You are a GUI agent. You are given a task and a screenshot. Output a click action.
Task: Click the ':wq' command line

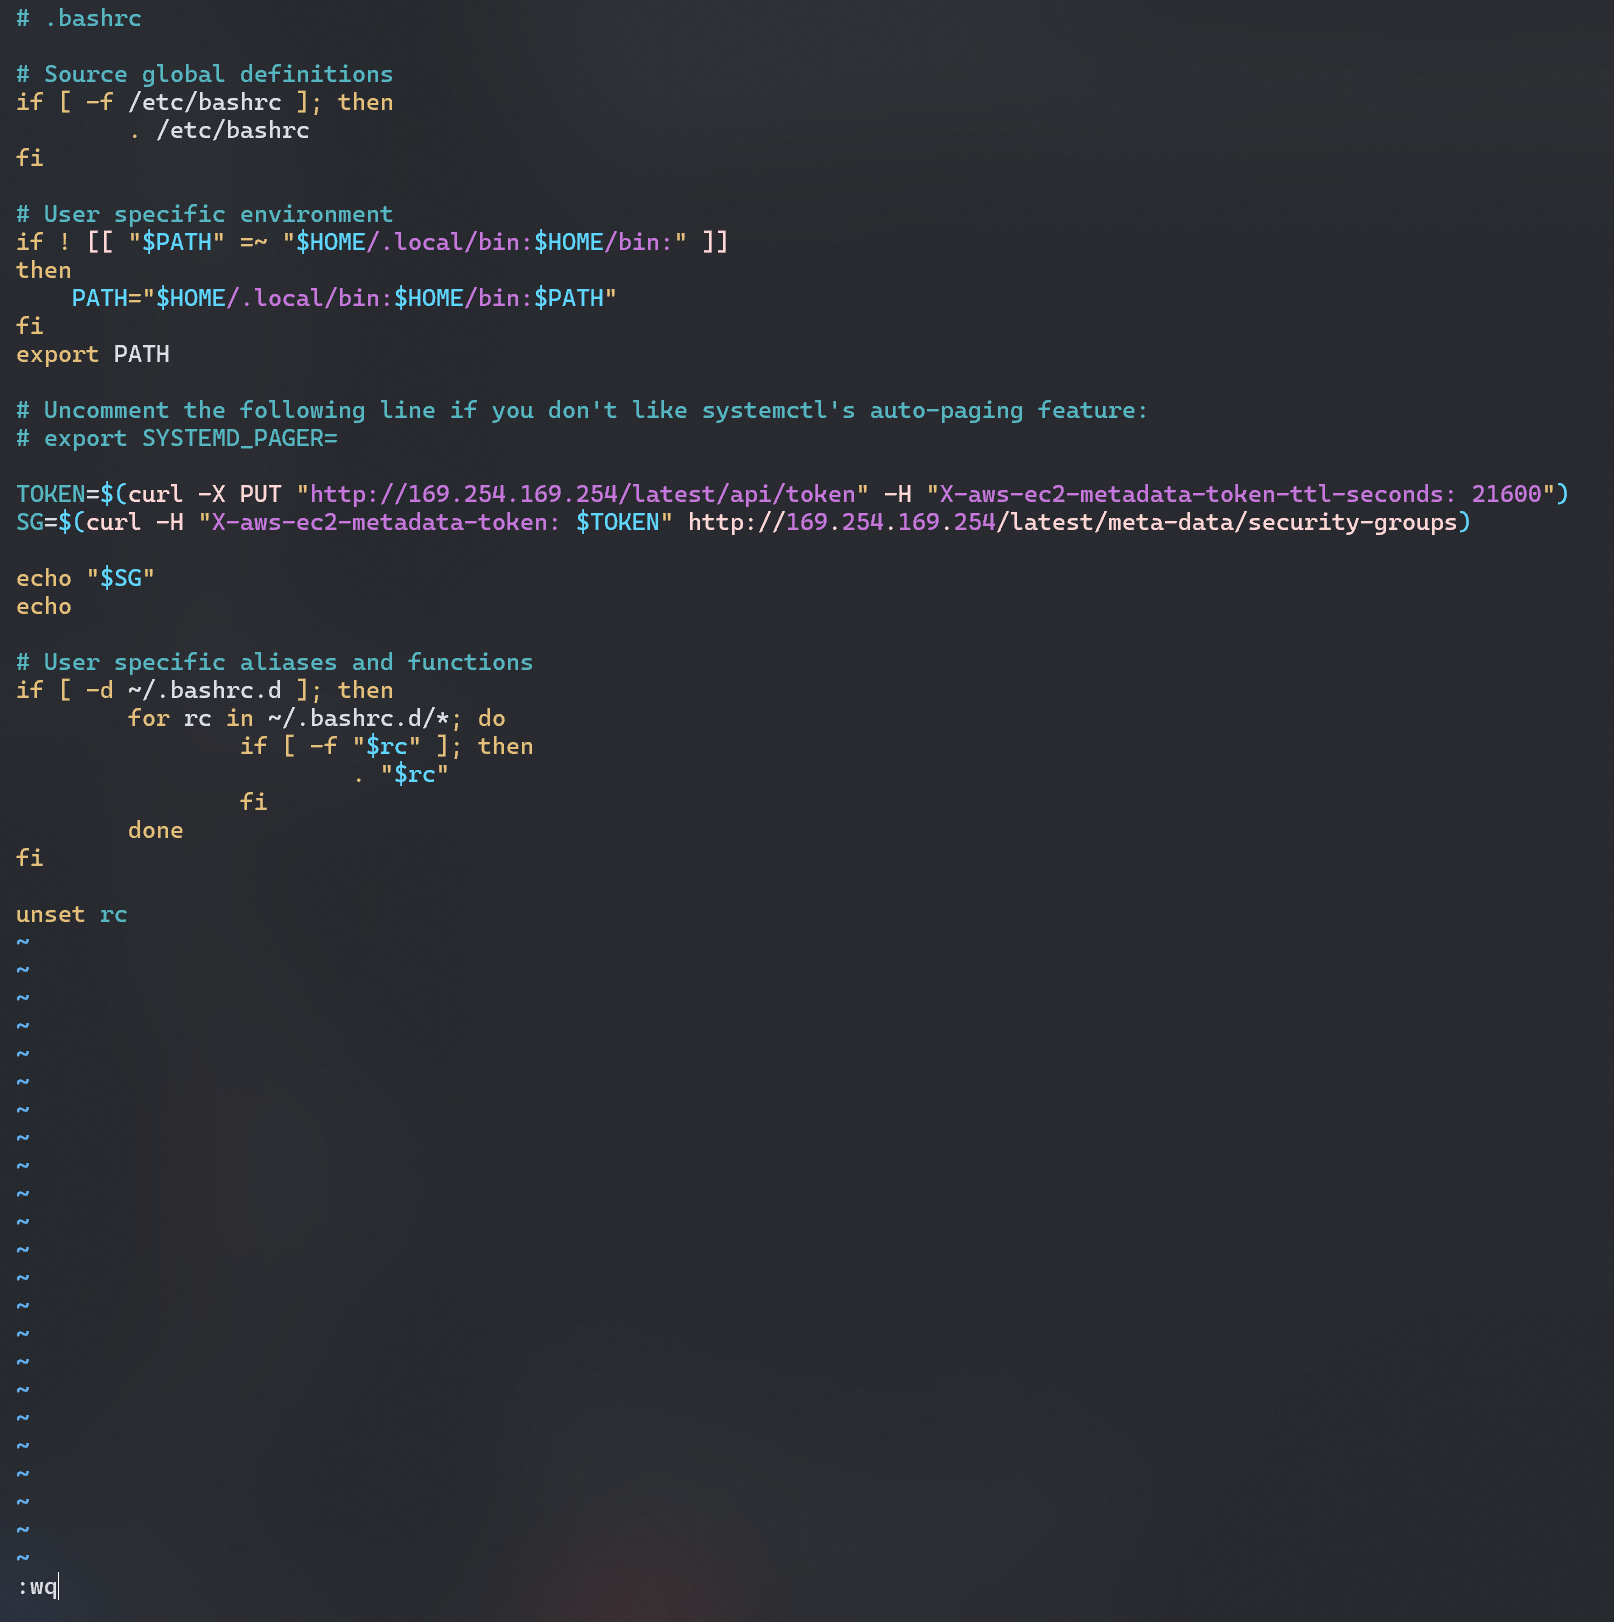[x=38, y=1586]
